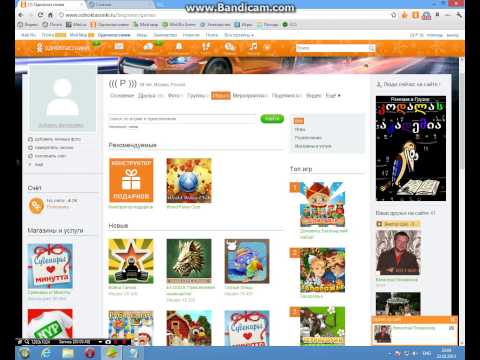Viewport: 480px width, 360px height.
Task: Click the browser reload button
Action: (40, 15)
